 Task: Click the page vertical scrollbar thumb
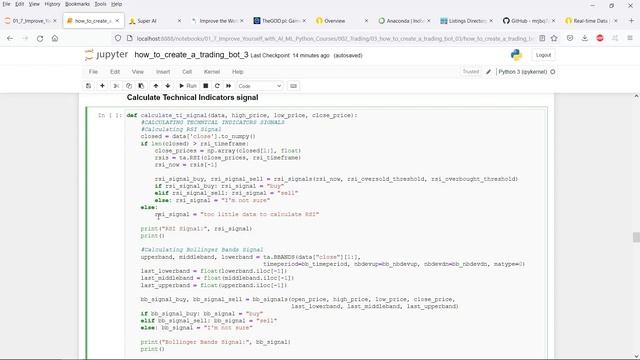(x=636, y=237)
